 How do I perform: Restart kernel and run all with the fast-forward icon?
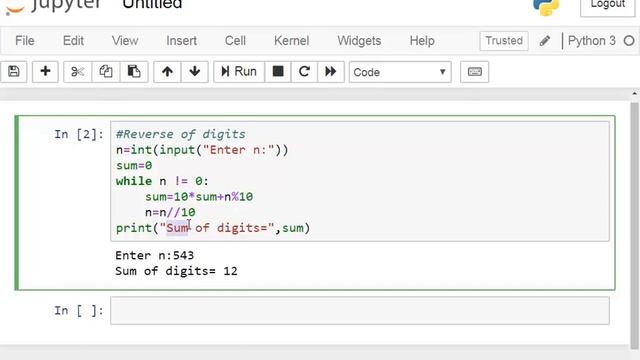(331, 72)
